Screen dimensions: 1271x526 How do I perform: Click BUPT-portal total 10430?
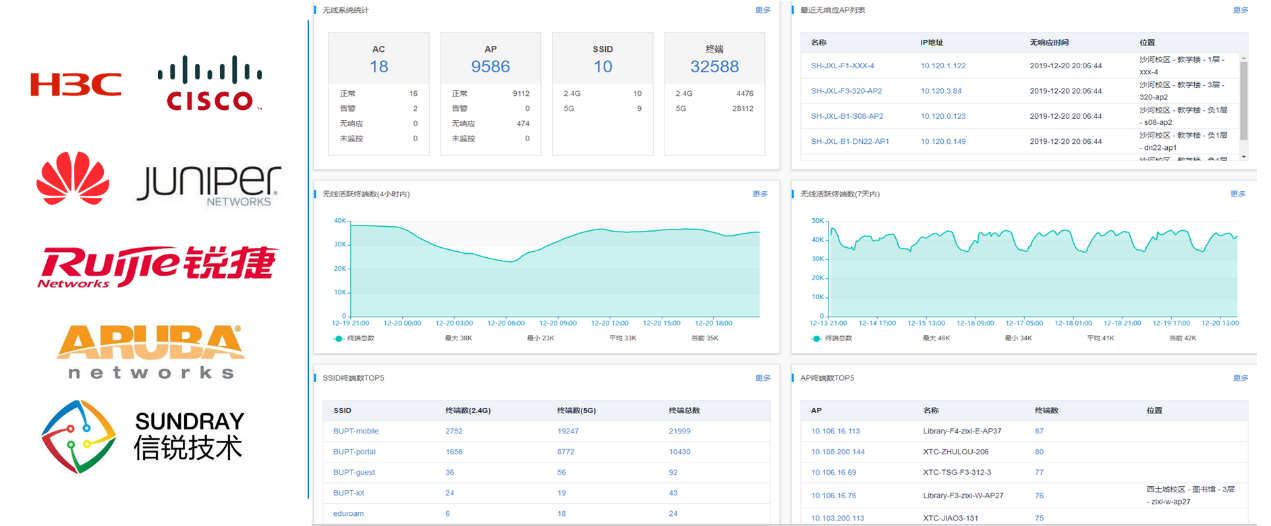tap(681, 451)
